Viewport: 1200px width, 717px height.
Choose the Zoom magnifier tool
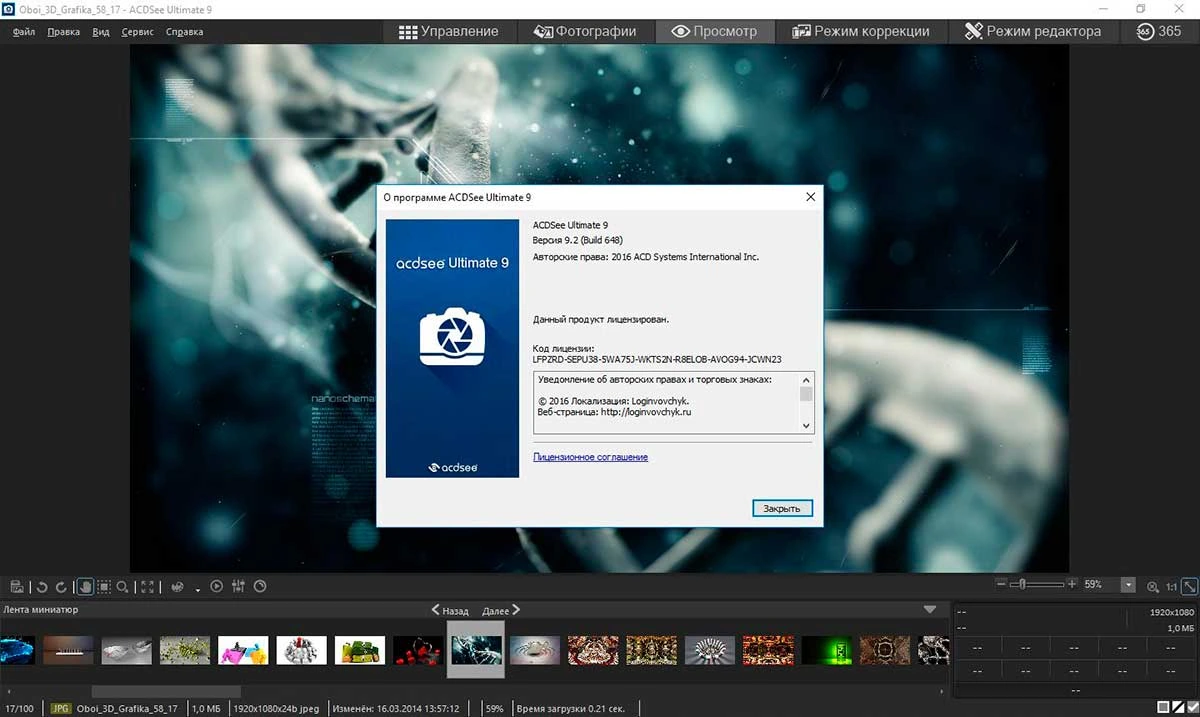[122, 587]
